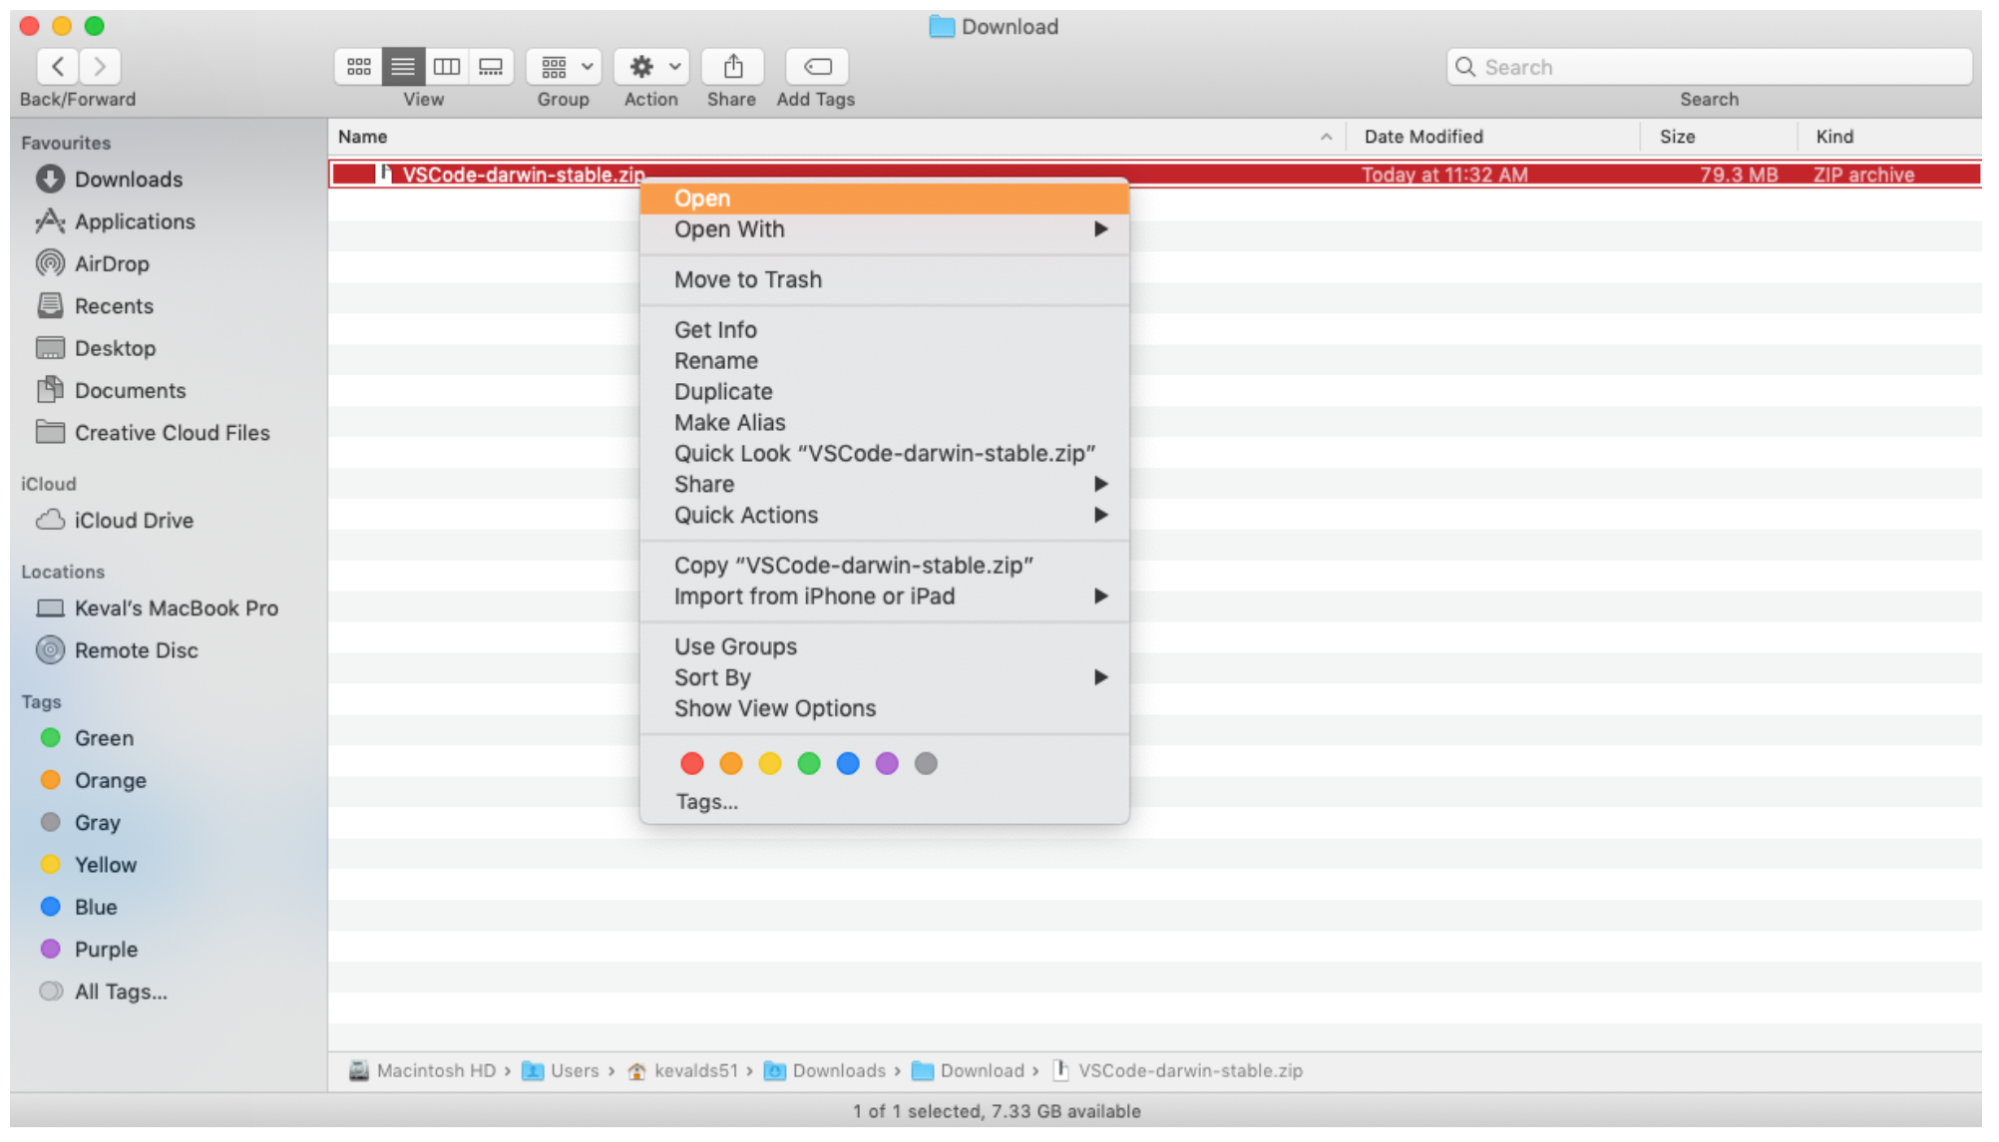Expand the Open With submenu
The height and width of the screenshot is (1142, 1999).
point(884,229)
